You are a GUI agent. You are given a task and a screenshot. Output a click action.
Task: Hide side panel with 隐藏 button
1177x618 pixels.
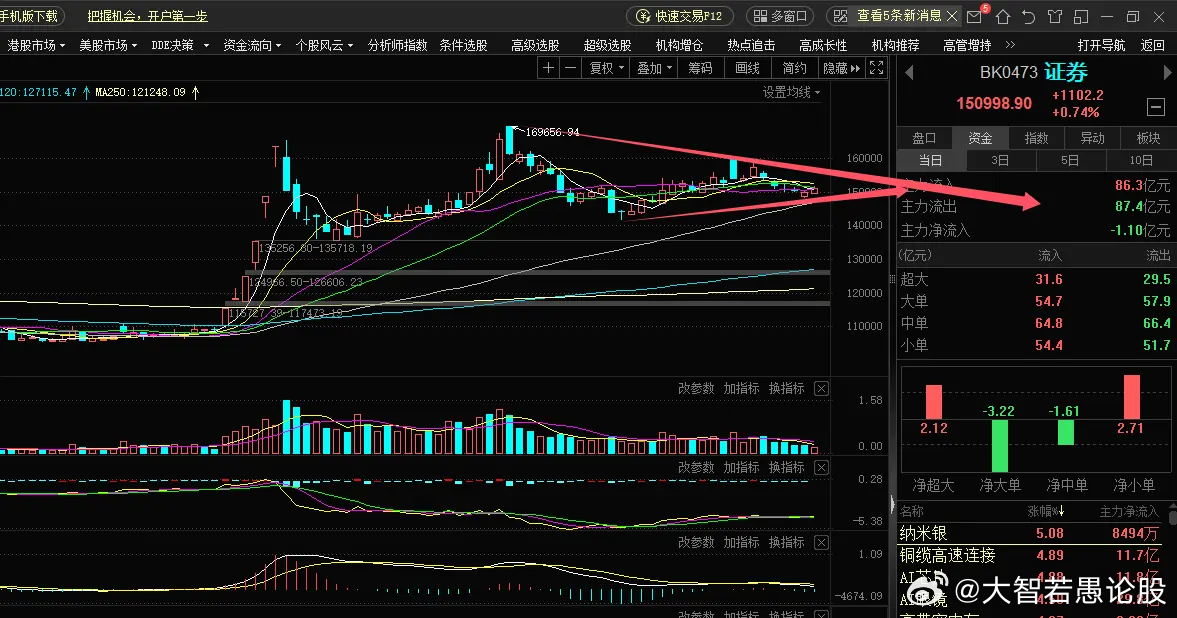coord(841,68)
